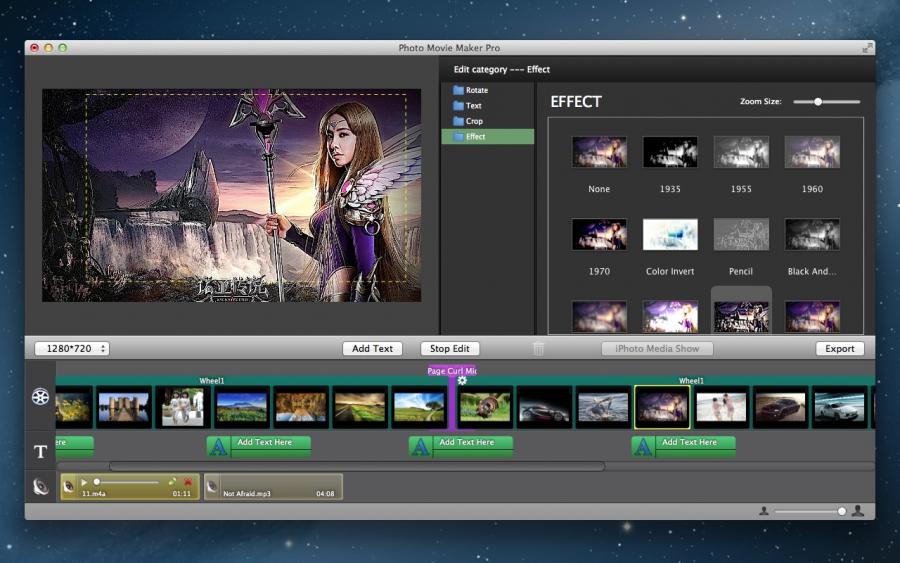Screen dimensions: 900x563
Task: Click the trash can delete icon
Action: [538, 348]
